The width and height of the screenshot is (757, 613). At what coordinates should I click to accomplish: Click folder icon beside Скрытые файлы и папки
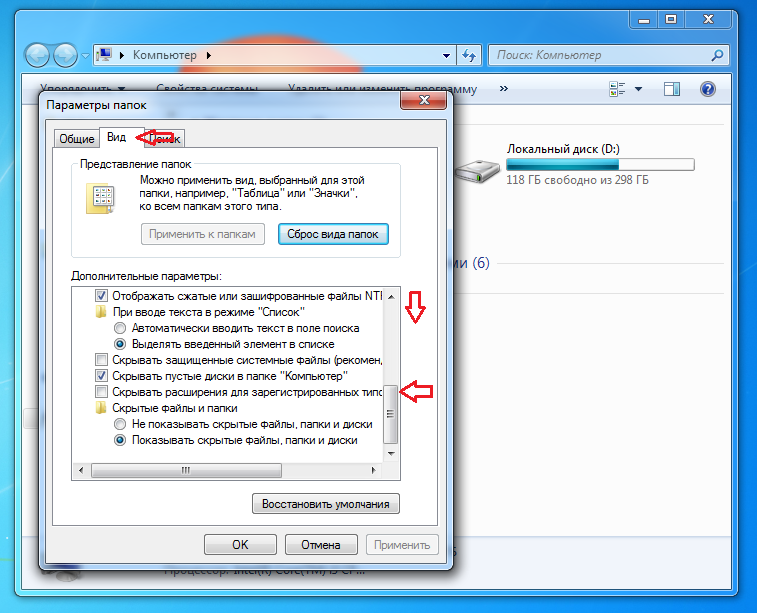101,408
